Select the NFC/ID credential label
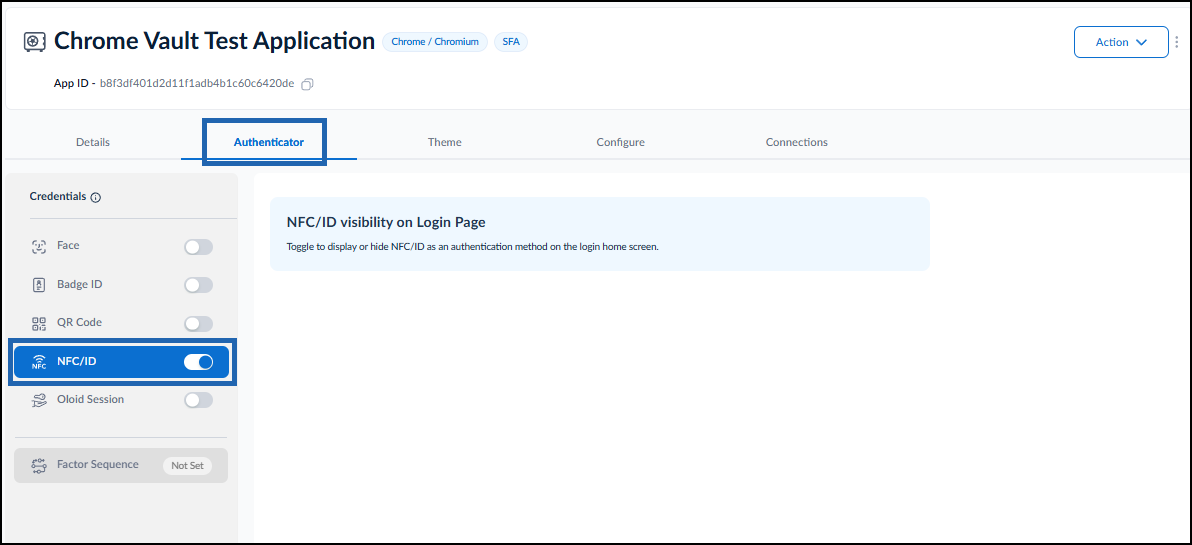The image size is (1192, 545). 77,361
